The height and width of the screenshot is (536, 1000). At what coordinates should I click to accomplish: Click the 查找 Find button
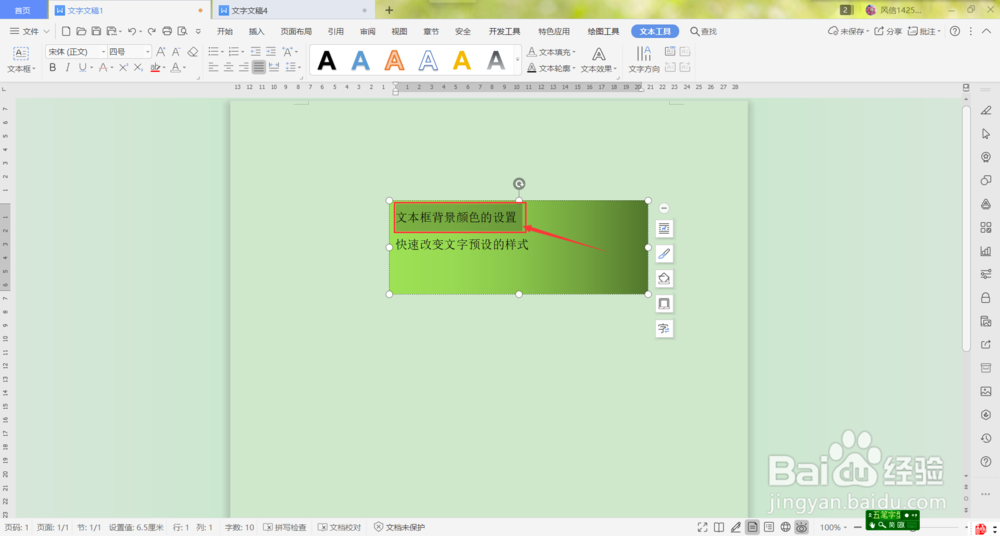[703, 31]
